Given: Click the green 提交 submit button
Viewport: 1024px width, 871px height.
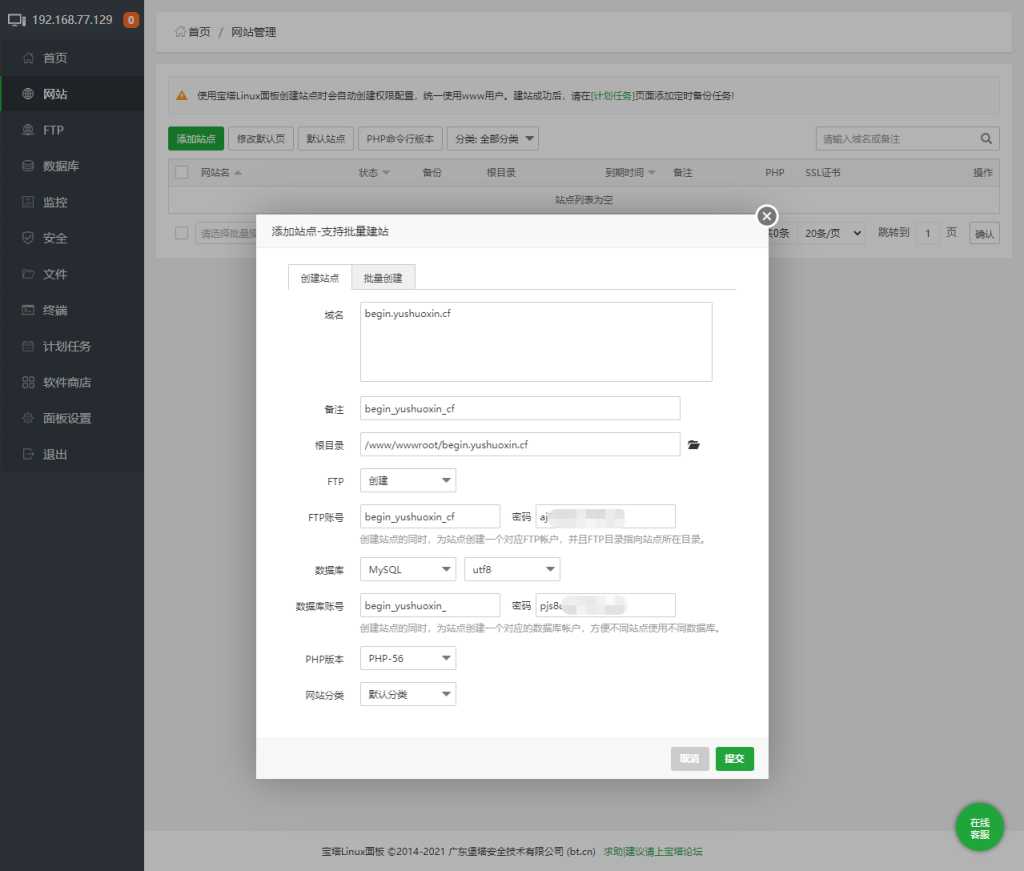Looking at the screenshot, I should 734,759.
